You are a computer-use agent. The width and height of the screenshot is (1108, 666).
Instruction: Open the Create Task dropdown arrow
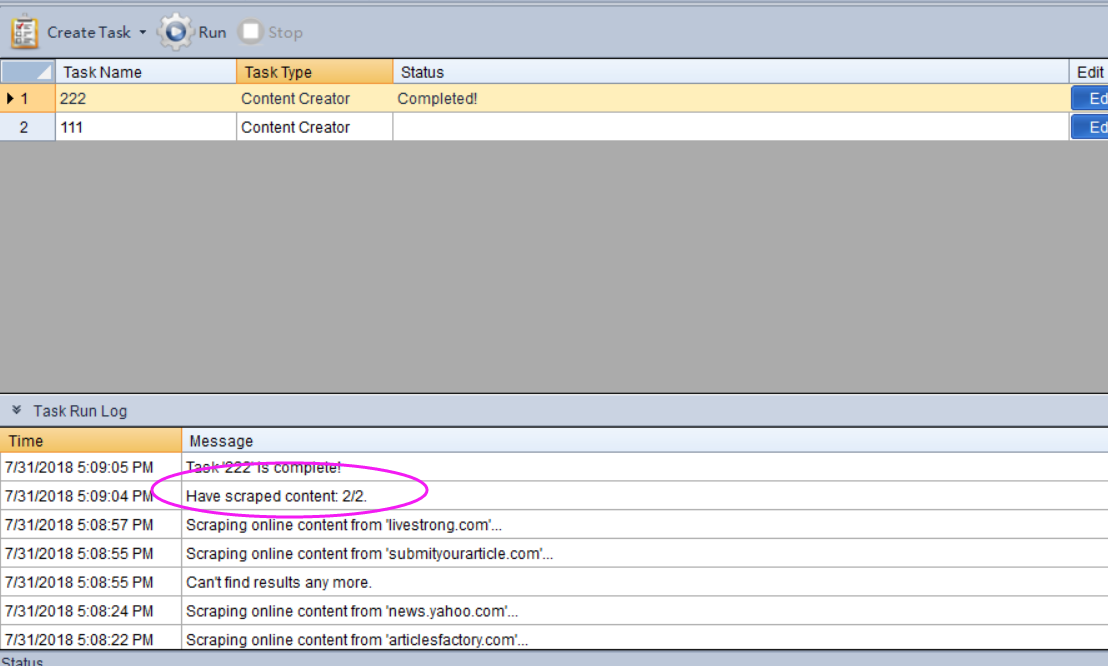(142, 33)
